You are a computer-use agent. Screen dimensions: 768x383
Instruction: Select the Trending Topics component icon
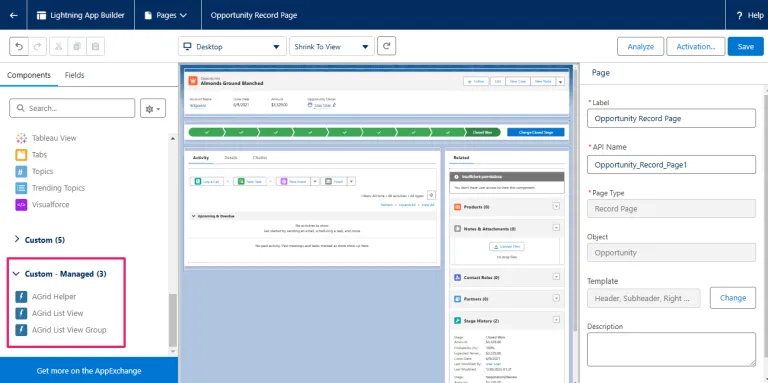pyautogui.click(x=21, y=188)
